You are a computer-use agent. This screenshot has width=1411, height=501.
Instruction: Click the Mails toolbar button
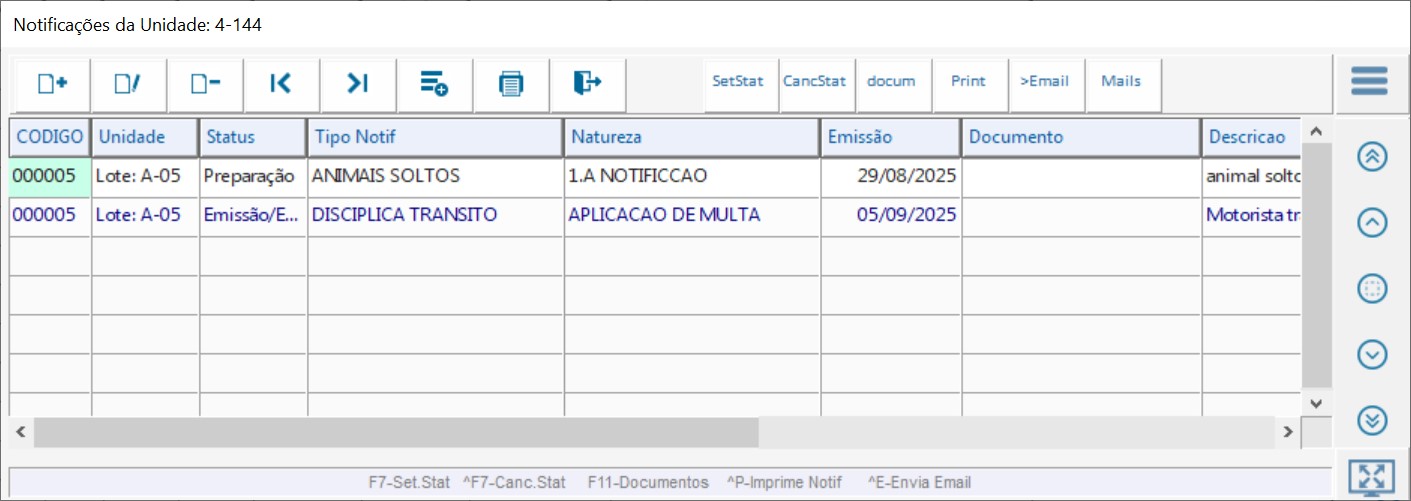click(1121, 82)
